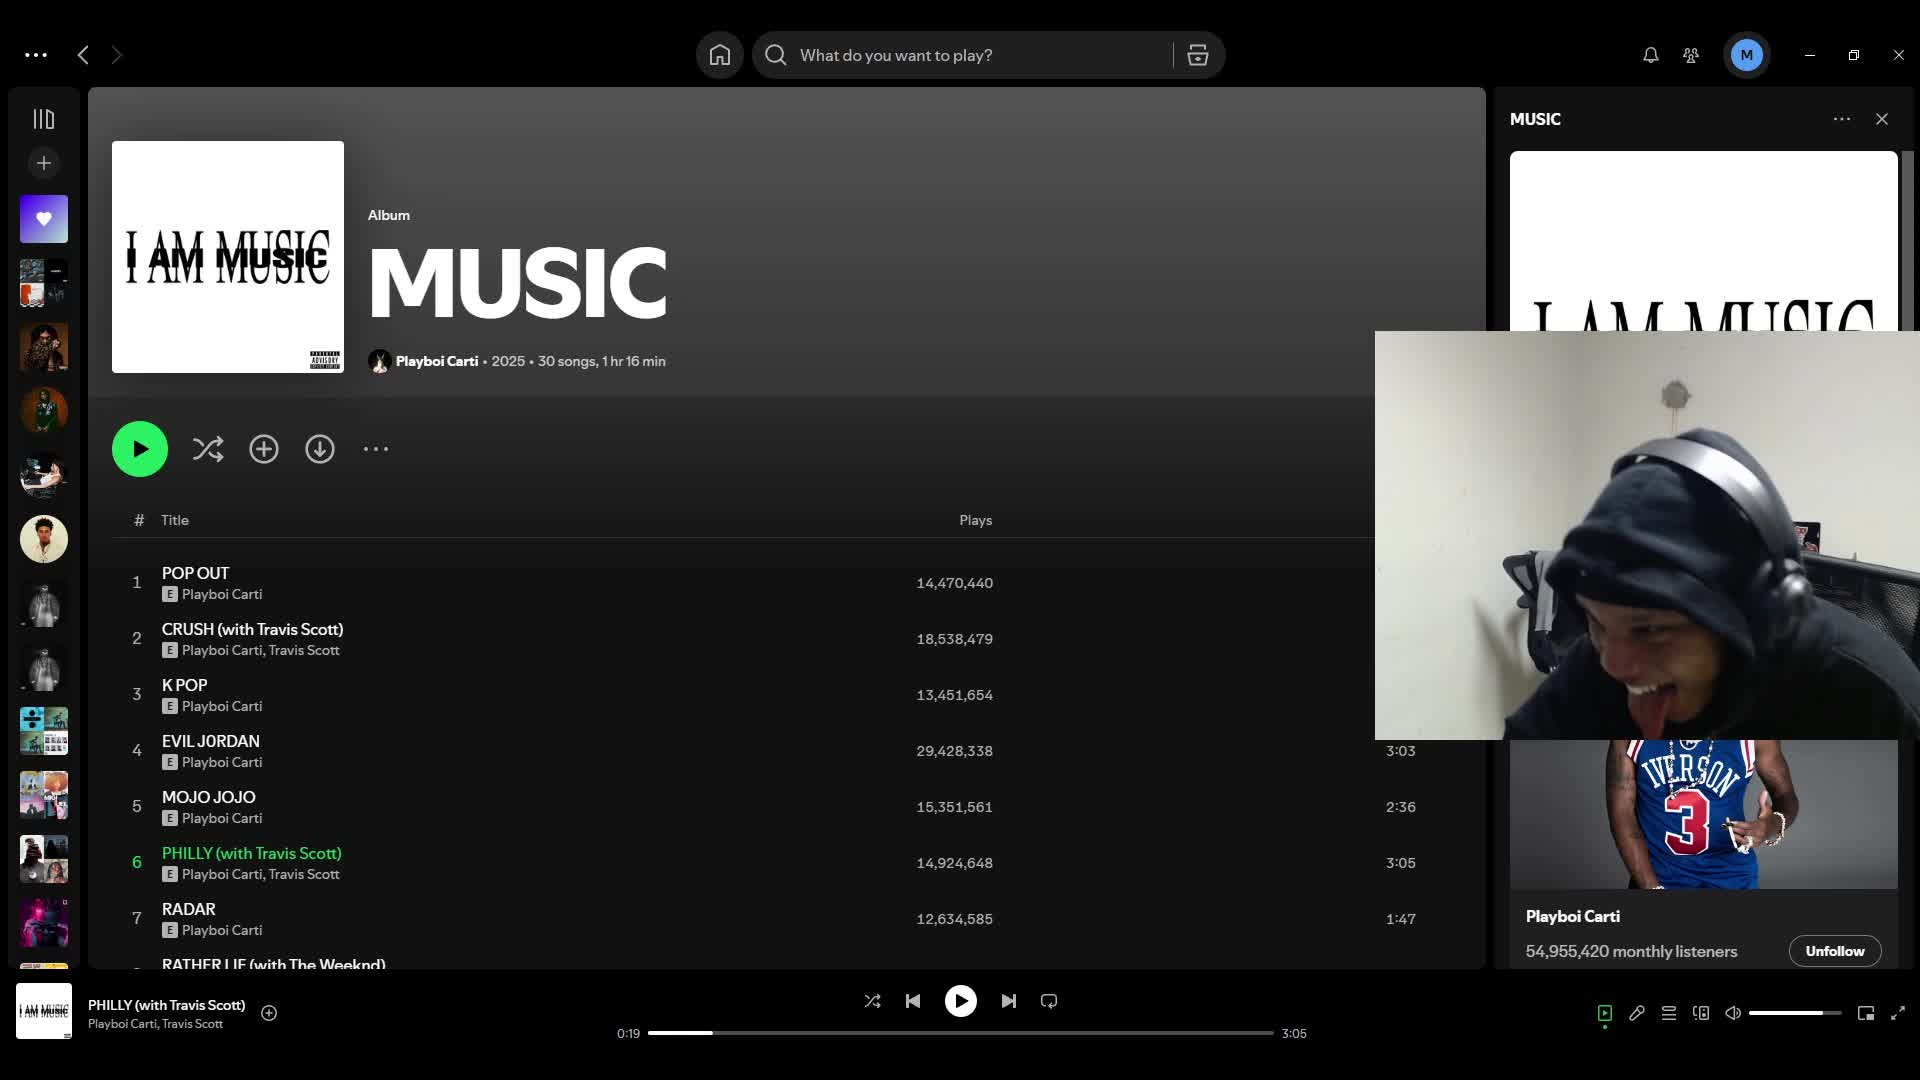Skip to previous track
Screen dimensions: 1920x1080
[x=913, y=1001]
